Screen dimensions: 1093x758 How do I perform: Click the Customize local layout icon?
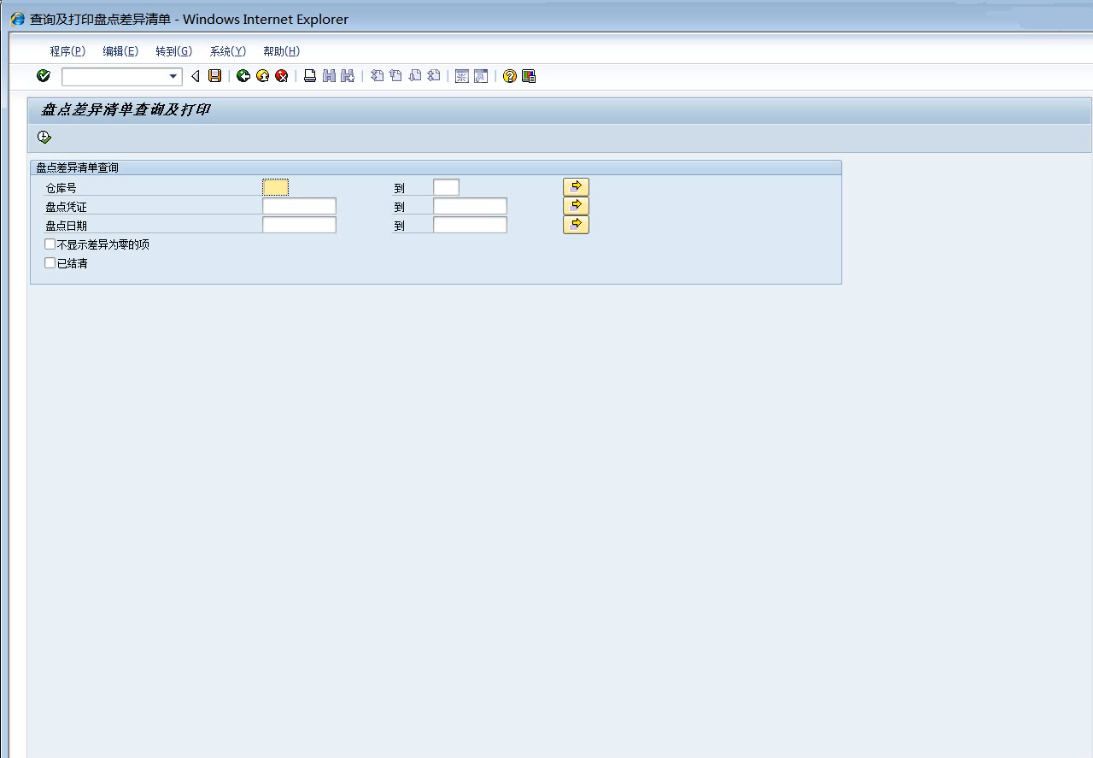(529, 76)
